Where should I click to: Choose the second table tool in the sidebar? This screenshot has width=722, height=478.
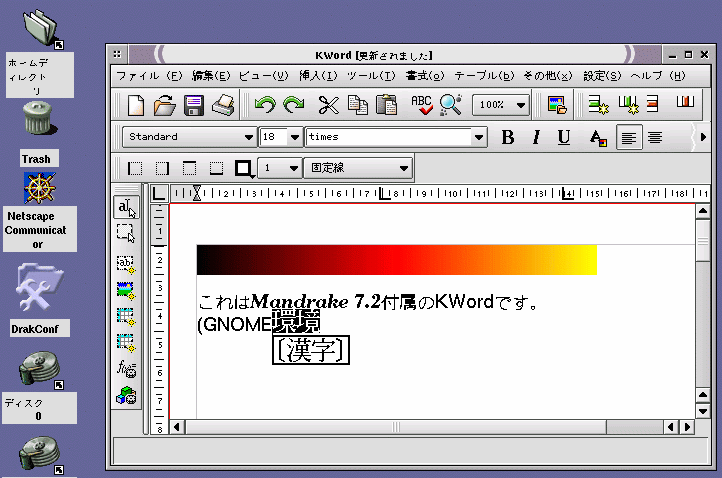[x=125, y=343]
